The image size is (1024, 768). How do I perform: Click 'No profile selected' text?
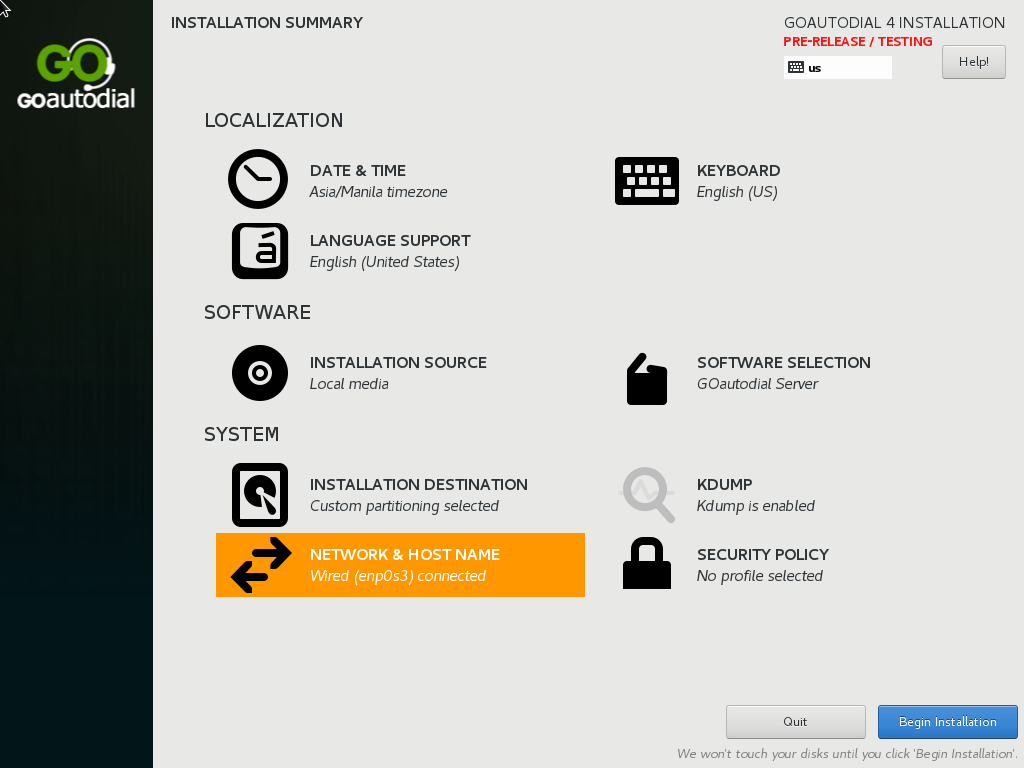pyautogui.click(x=760, y=576)
